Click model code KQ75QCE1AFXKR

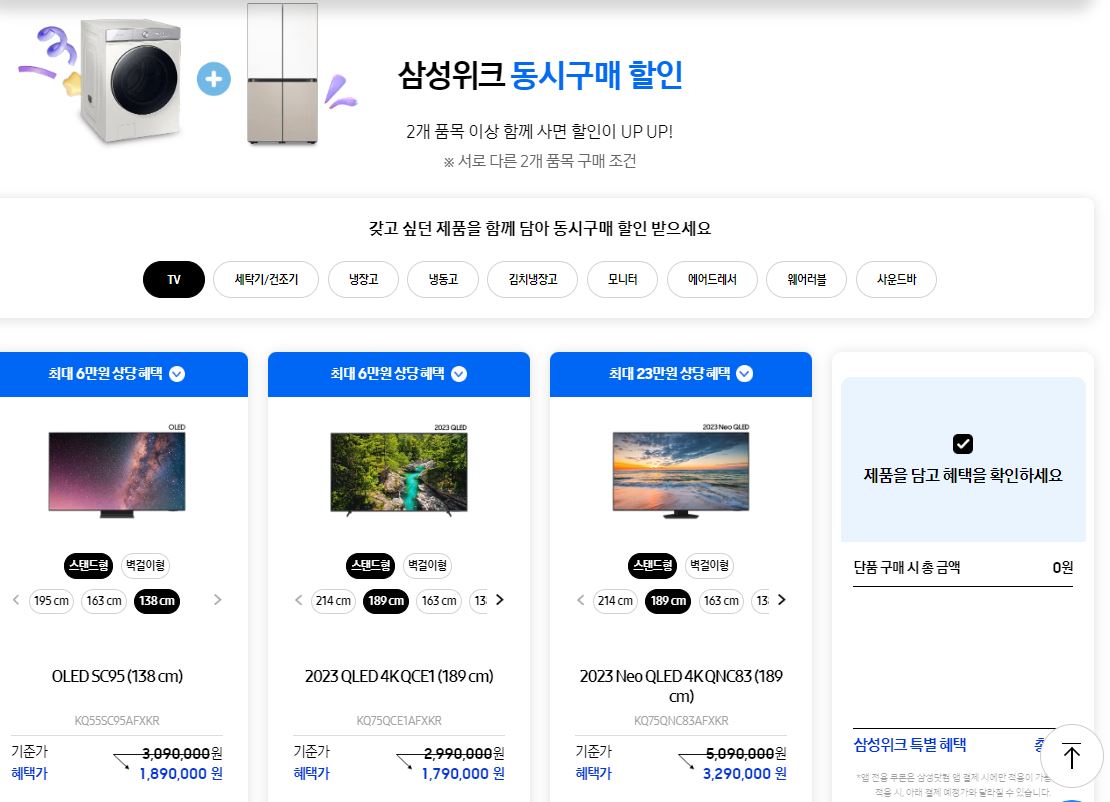399,721
